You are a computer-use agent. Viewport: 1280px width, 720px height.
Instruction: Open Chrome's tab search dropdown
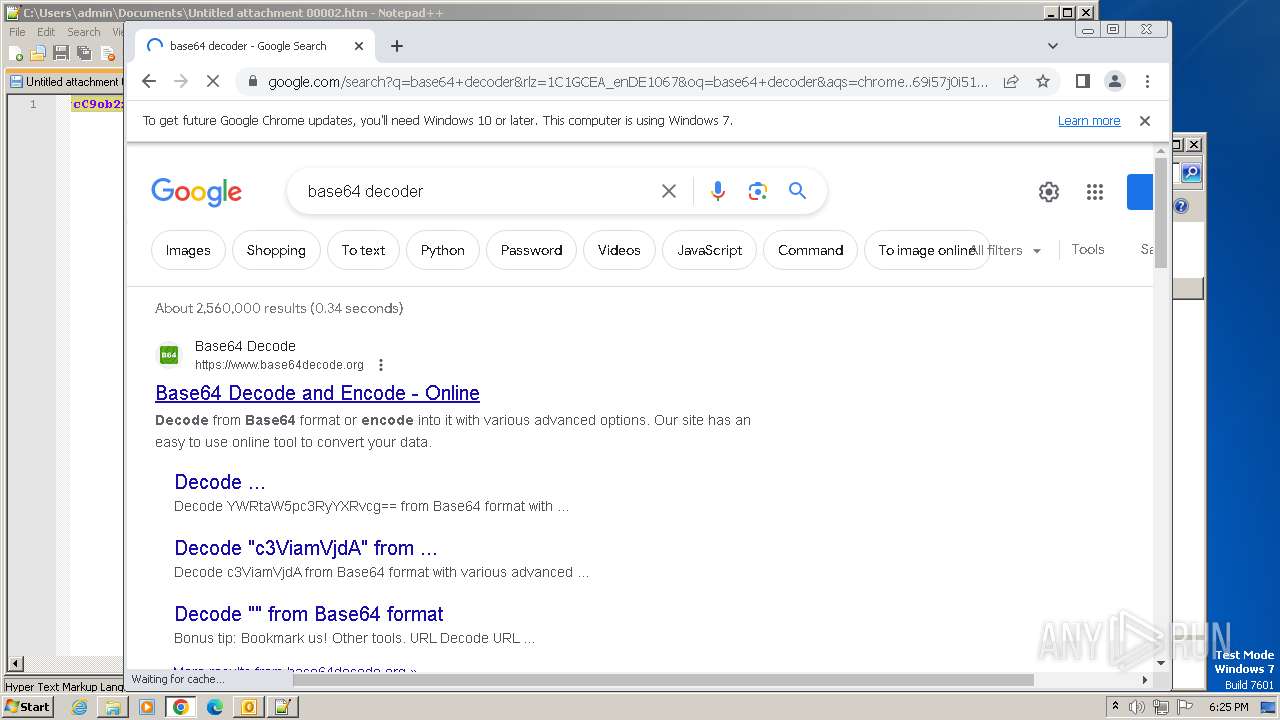pos(1052,46)
